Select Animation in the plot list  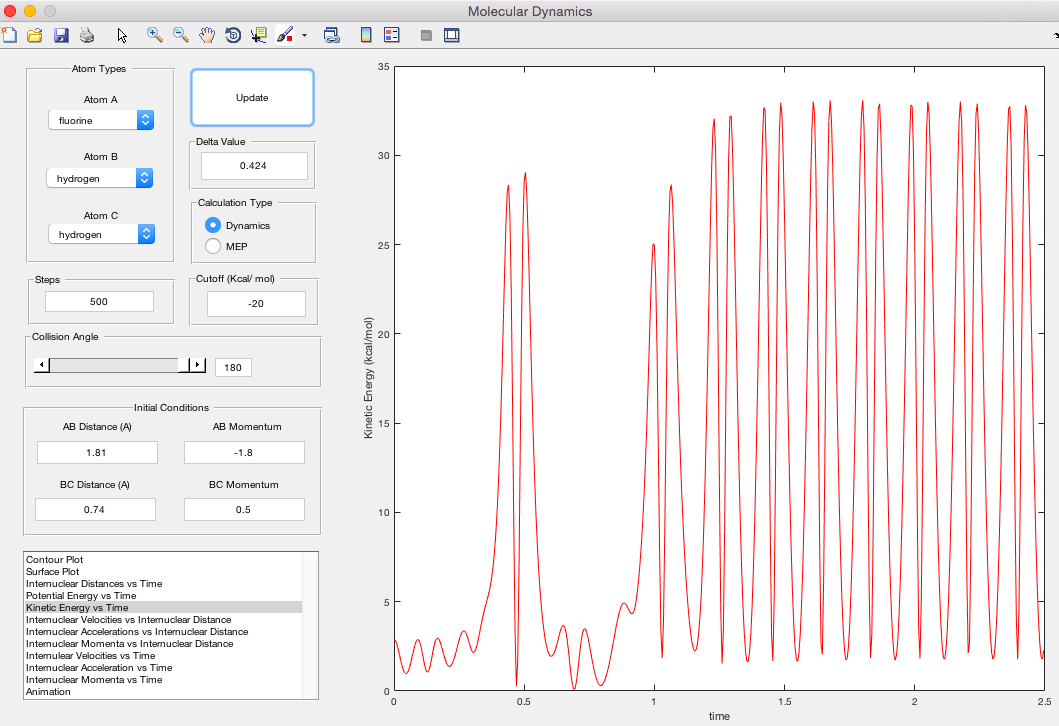click(49, 692)
